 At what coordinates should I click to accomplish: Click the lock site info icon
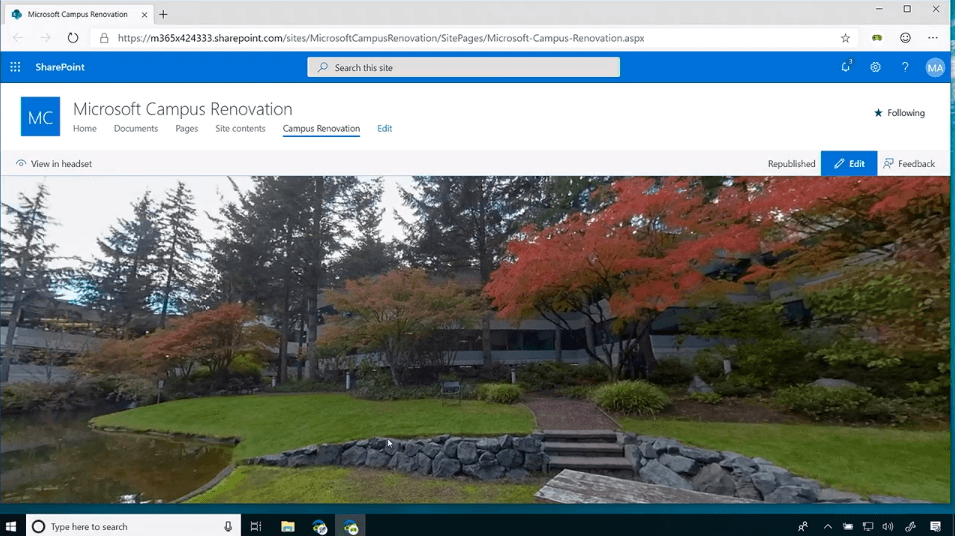tap(104, 38)
